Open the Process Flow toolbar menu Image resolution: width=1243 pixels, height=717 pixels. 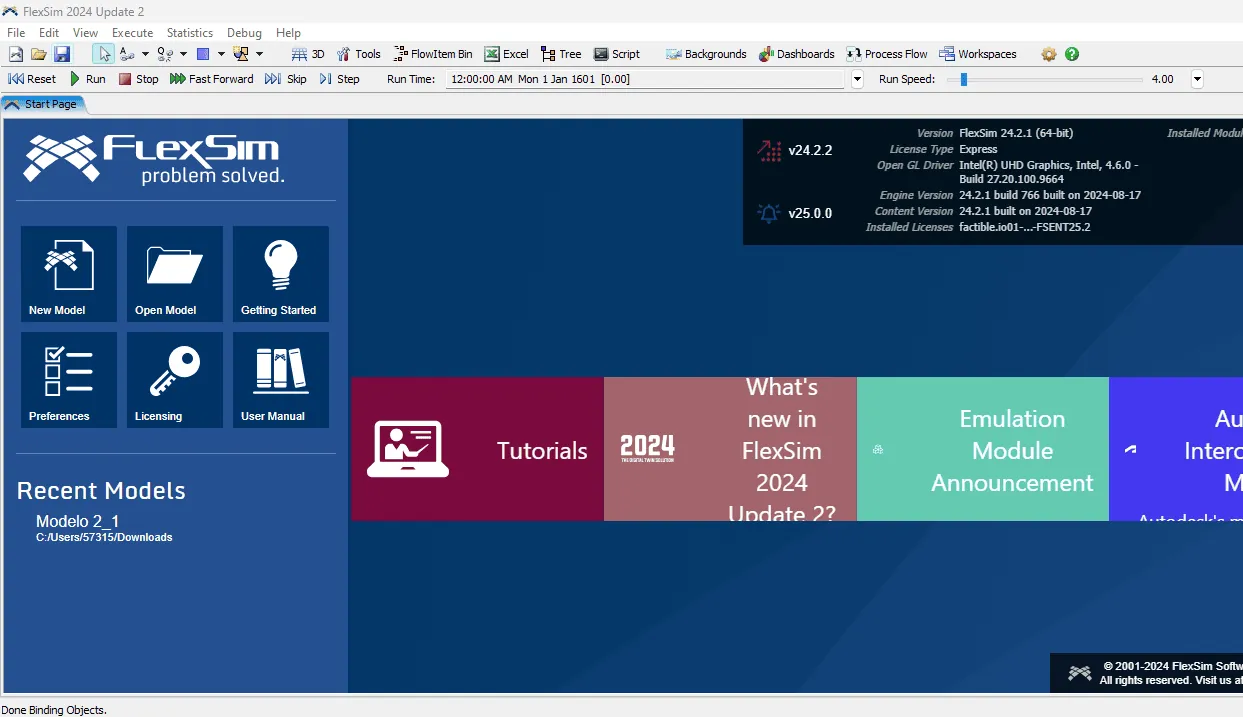[887, 54]
